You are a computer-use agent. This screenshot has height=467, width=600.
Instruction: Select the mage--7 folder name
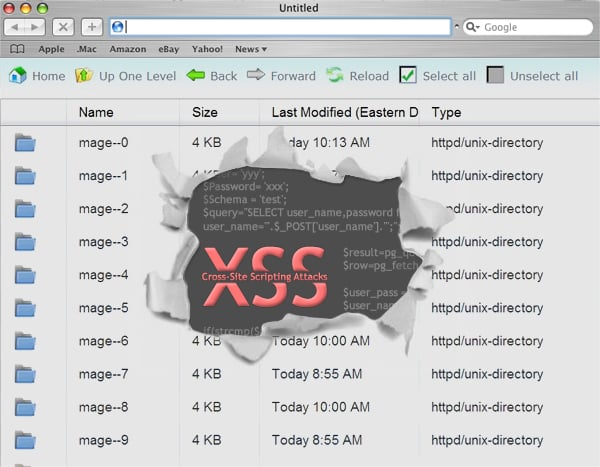click(x=103, y=374)
